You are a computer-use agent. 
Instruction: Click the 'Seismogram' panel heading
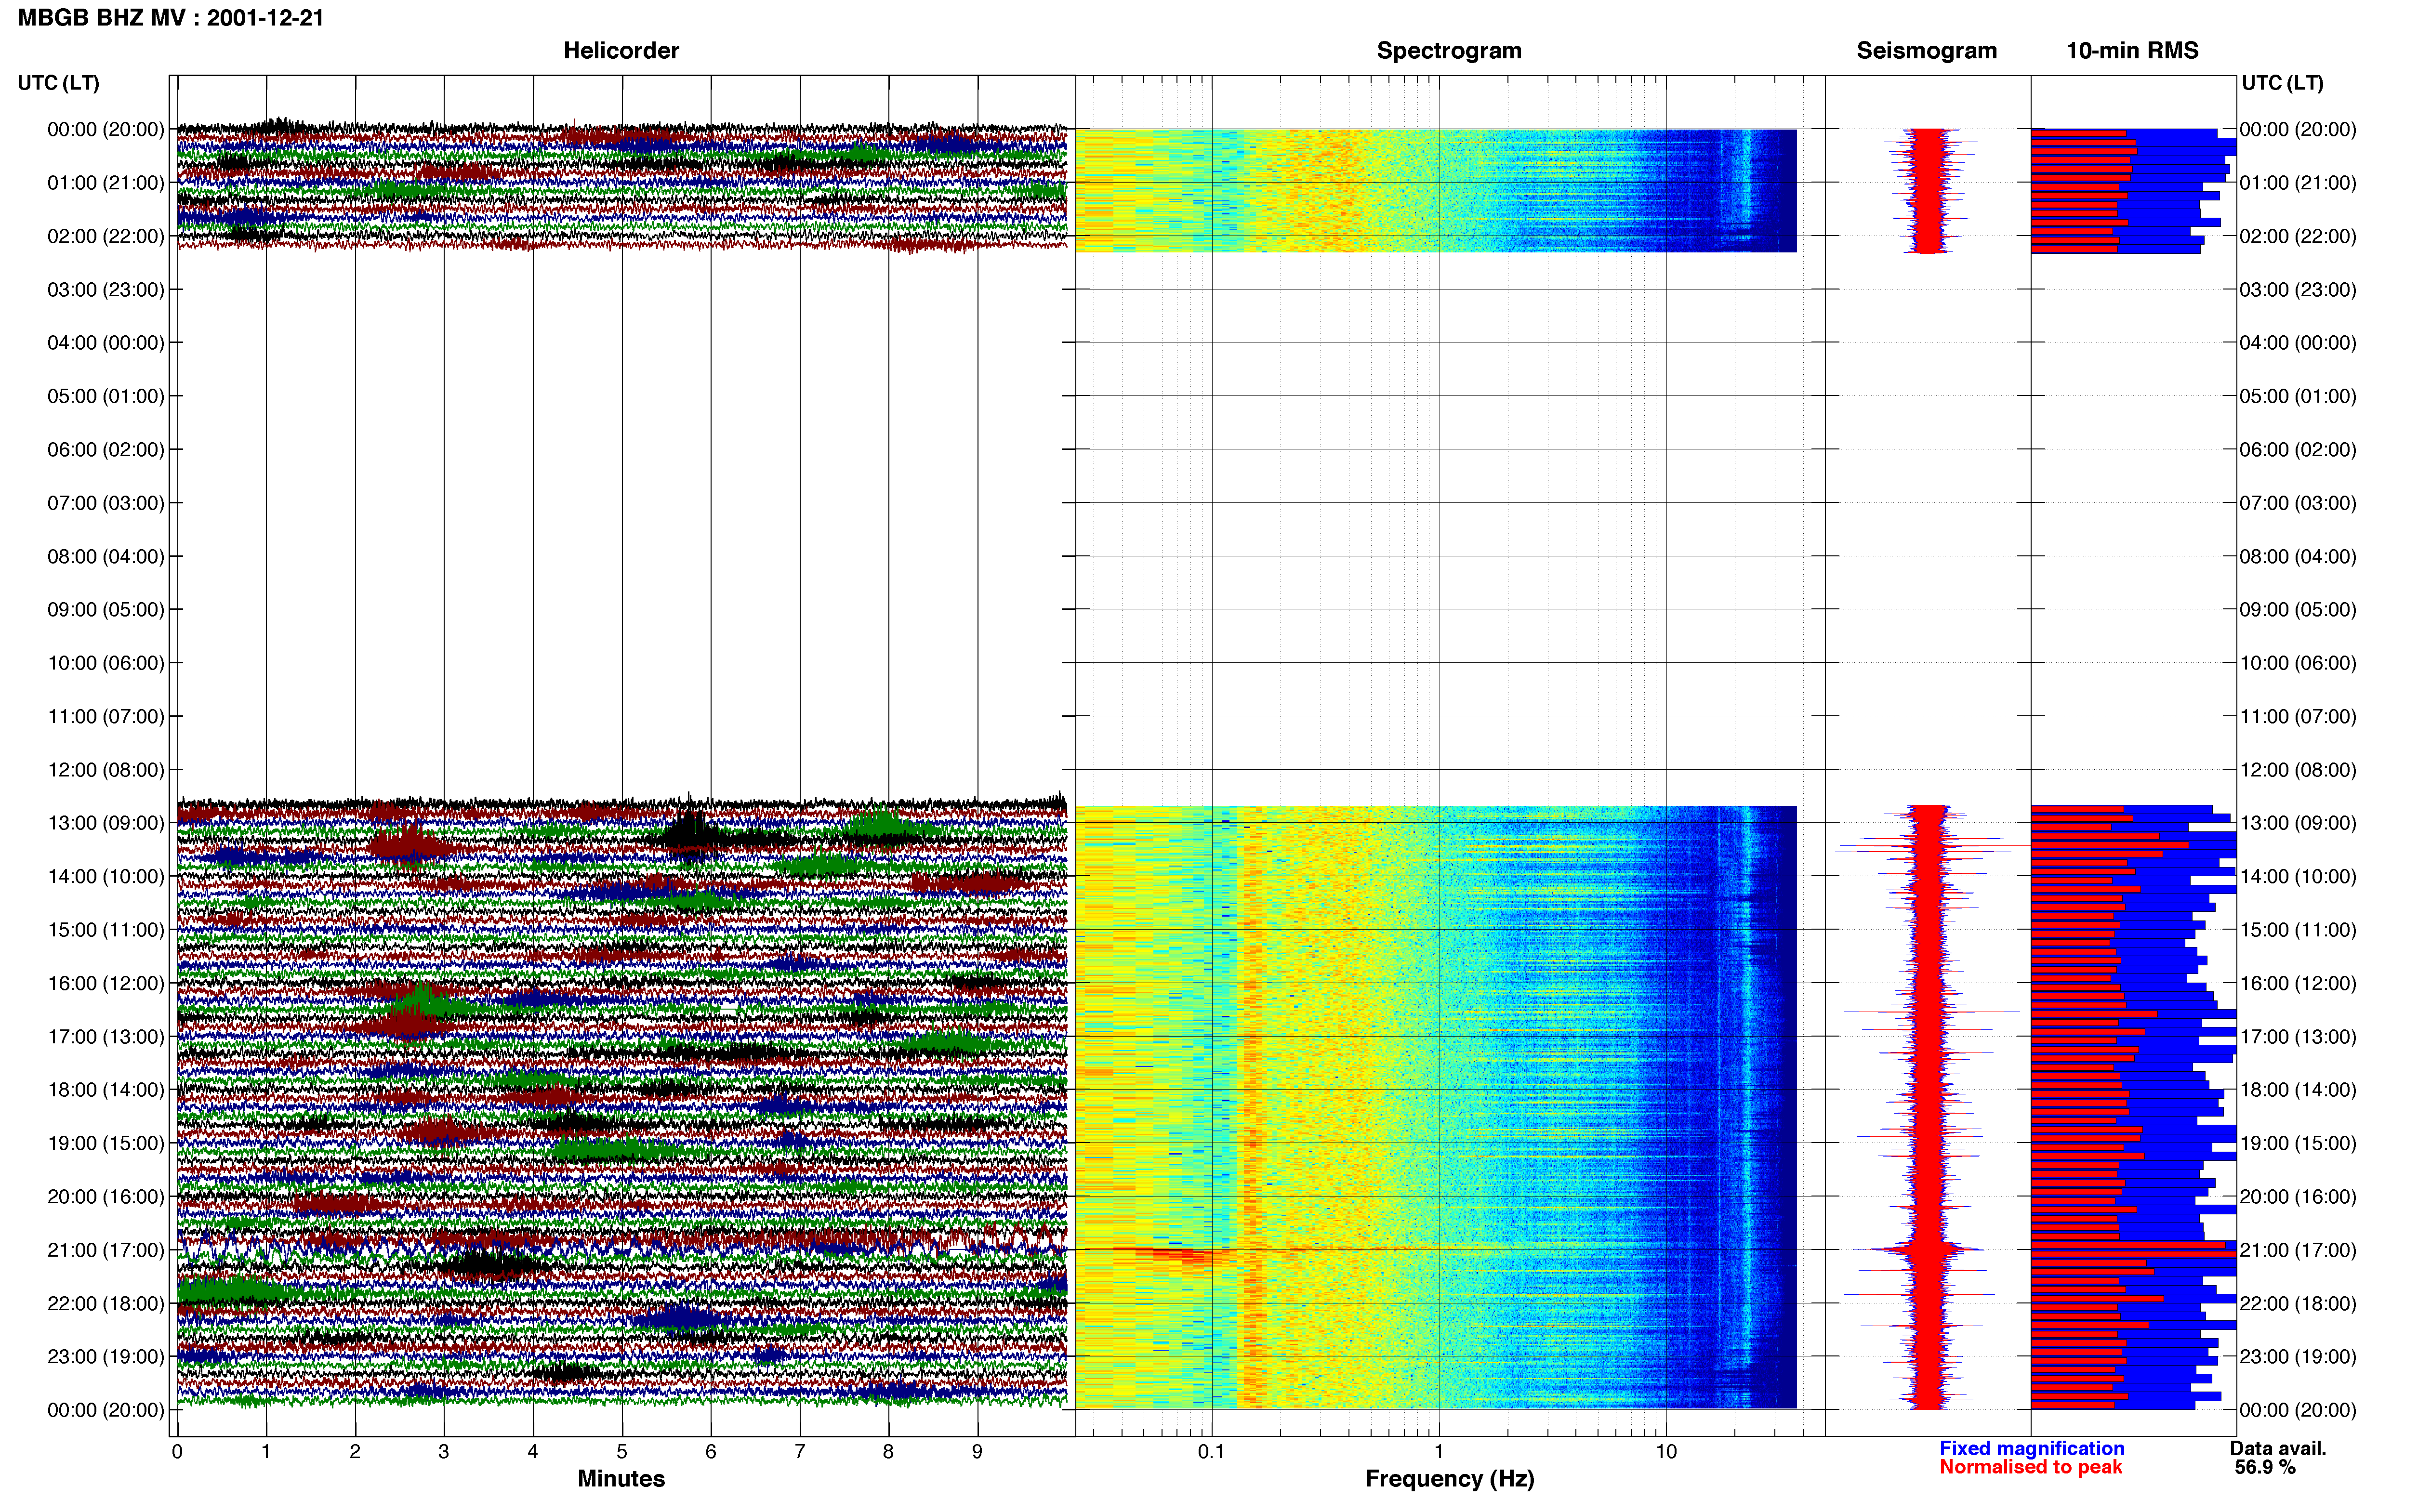[x=1926, y=50]
